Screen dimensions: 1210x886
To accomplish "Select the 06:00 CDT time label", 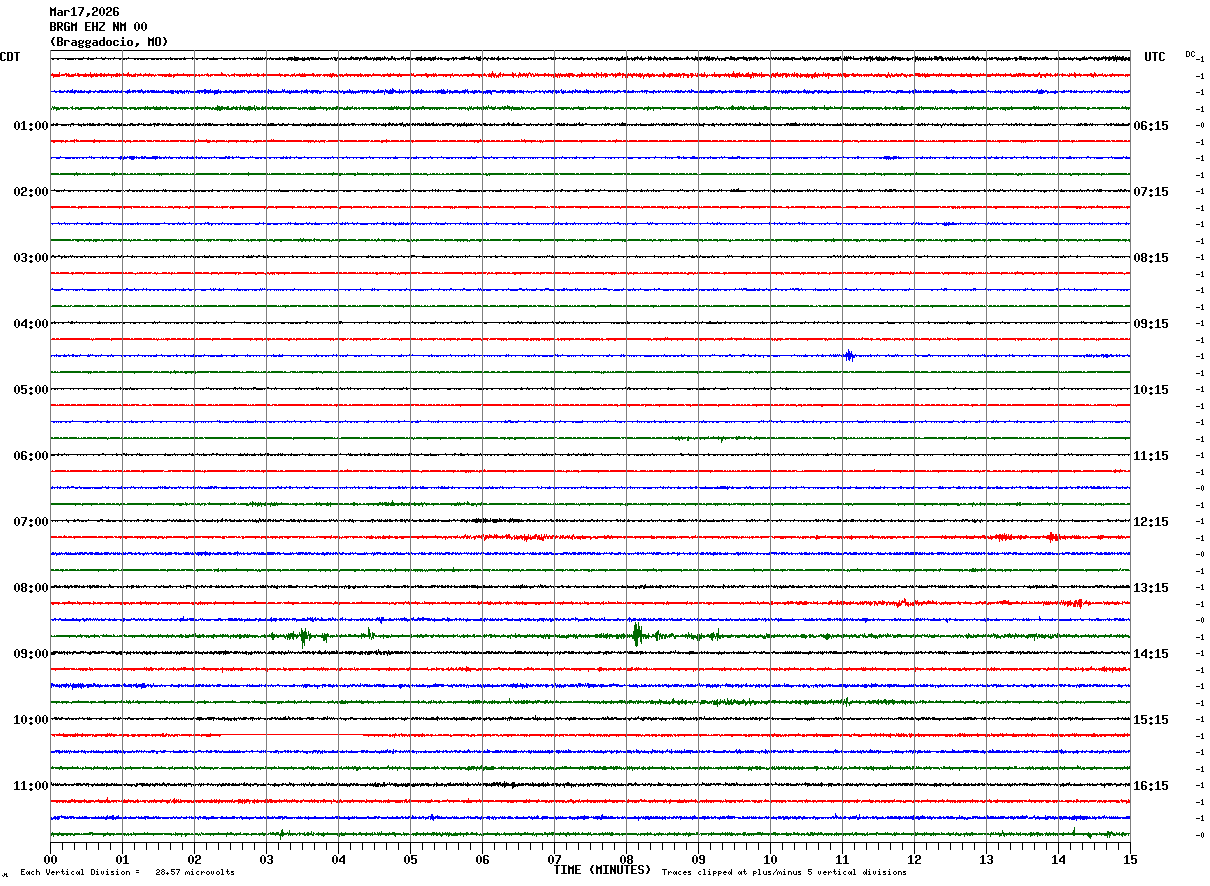I will tap(30, 455).
